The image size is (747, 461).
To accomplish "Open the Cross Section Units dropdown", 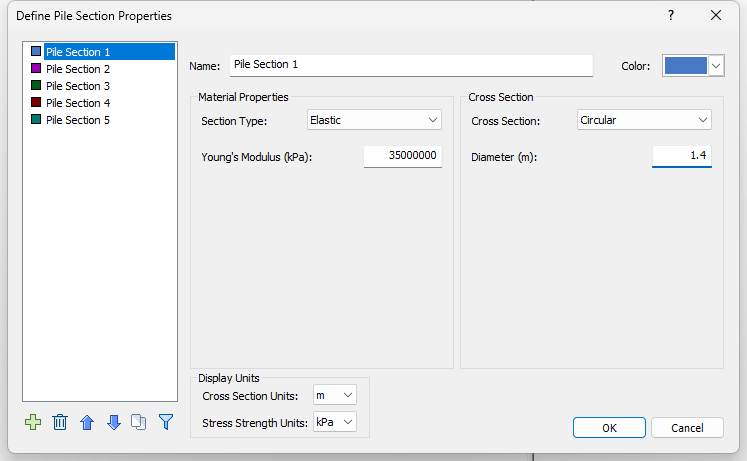I will coord(334,395).
